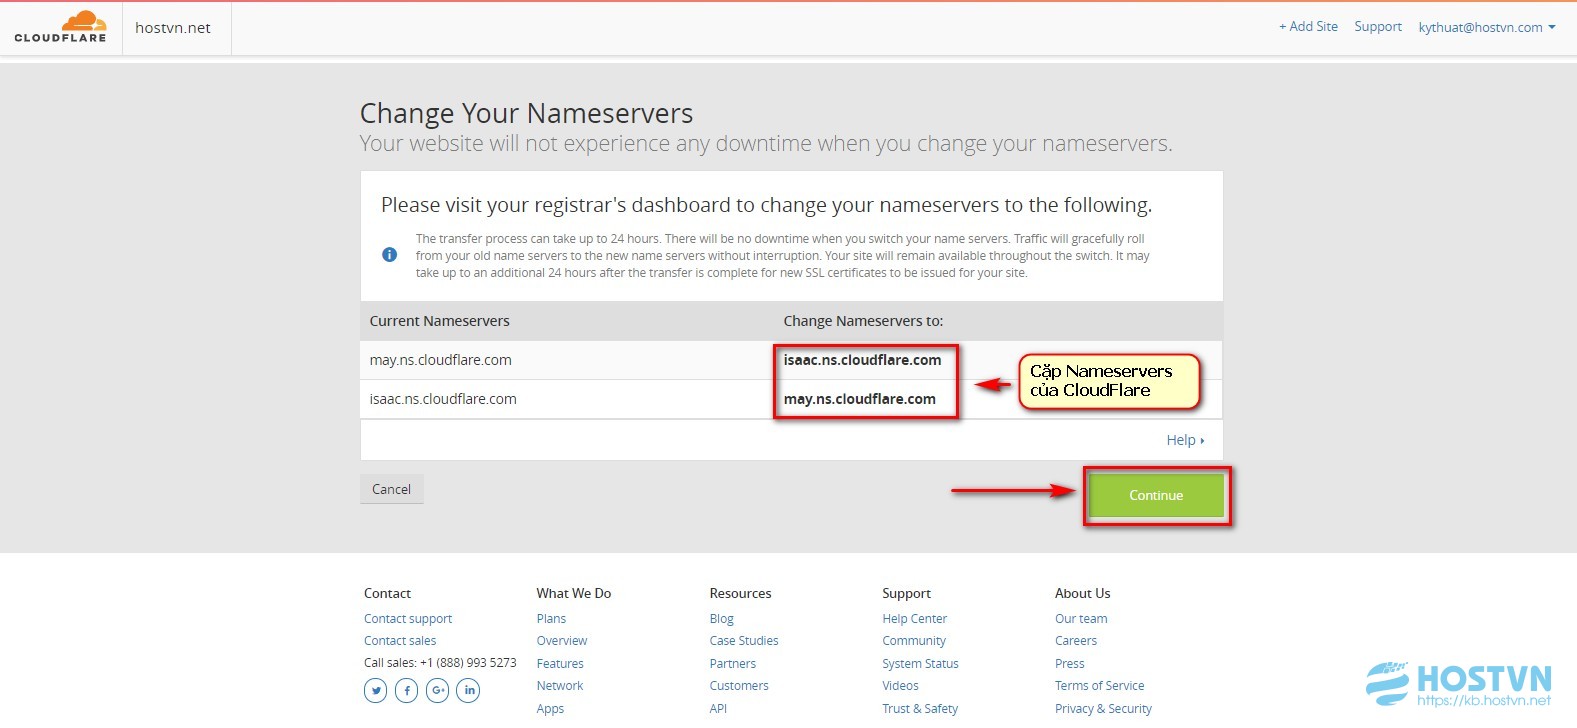Click the Call sales phone number text
1577x728 pixels.
[x=440, y=663]
